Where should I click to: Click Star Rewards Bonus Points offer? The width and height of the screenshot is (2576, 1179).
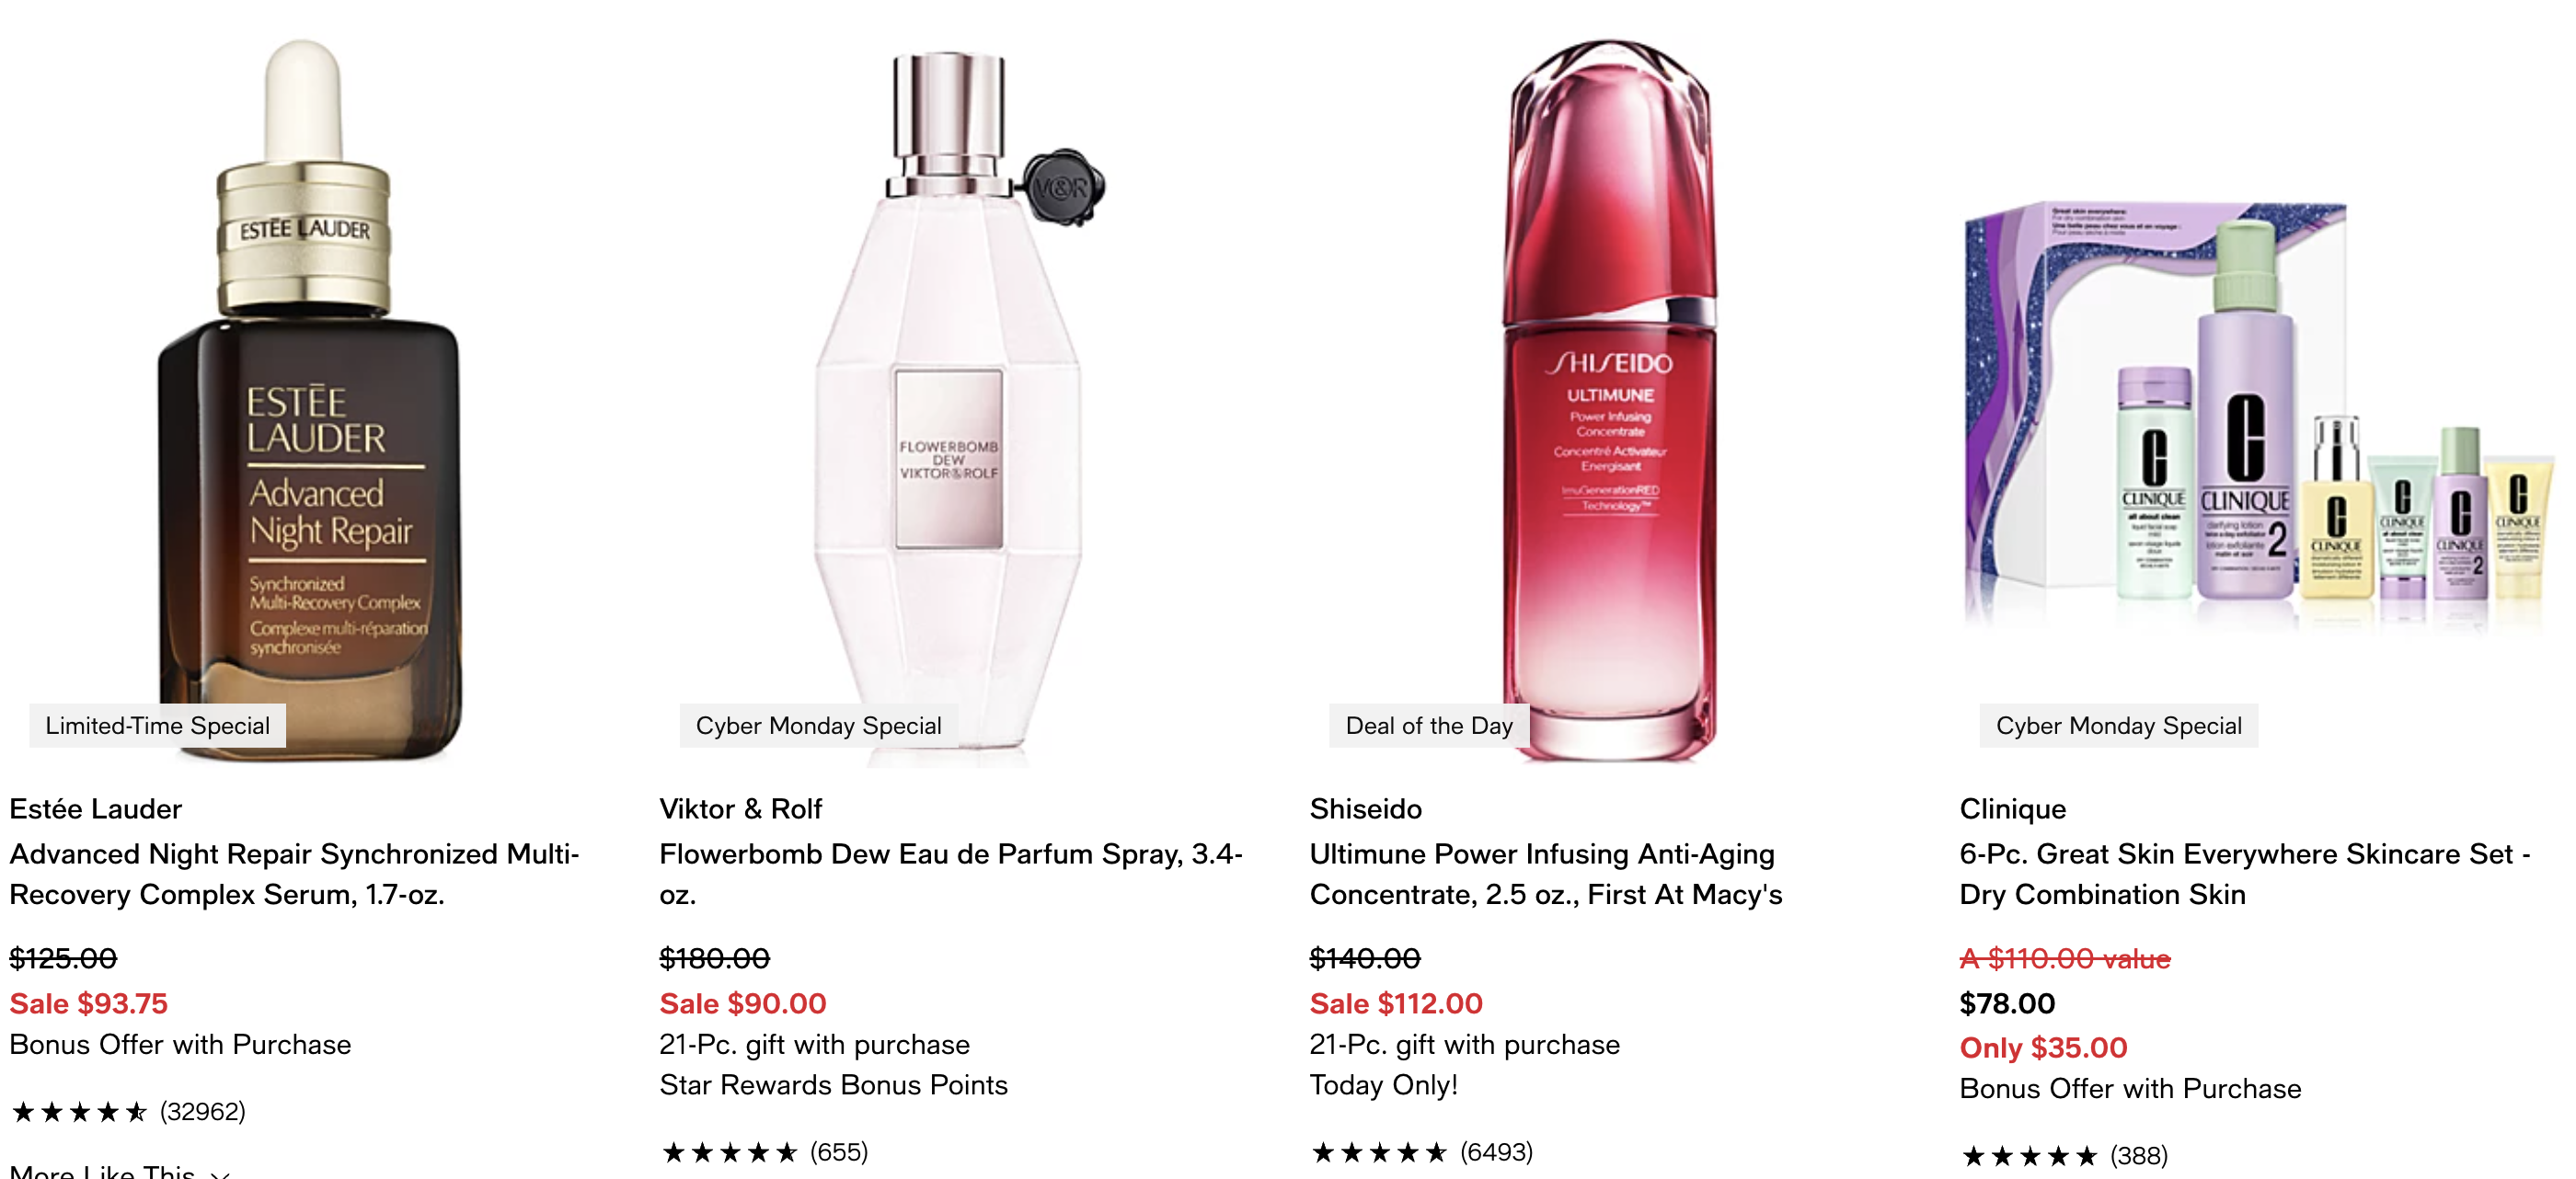point(834,1085)
